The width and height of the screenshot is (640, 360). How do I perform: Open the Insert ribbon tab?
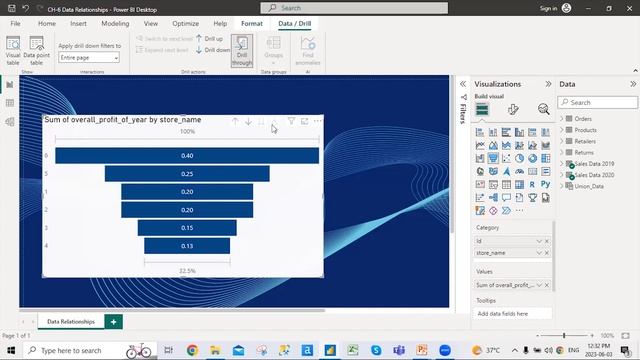coord(78,24)
